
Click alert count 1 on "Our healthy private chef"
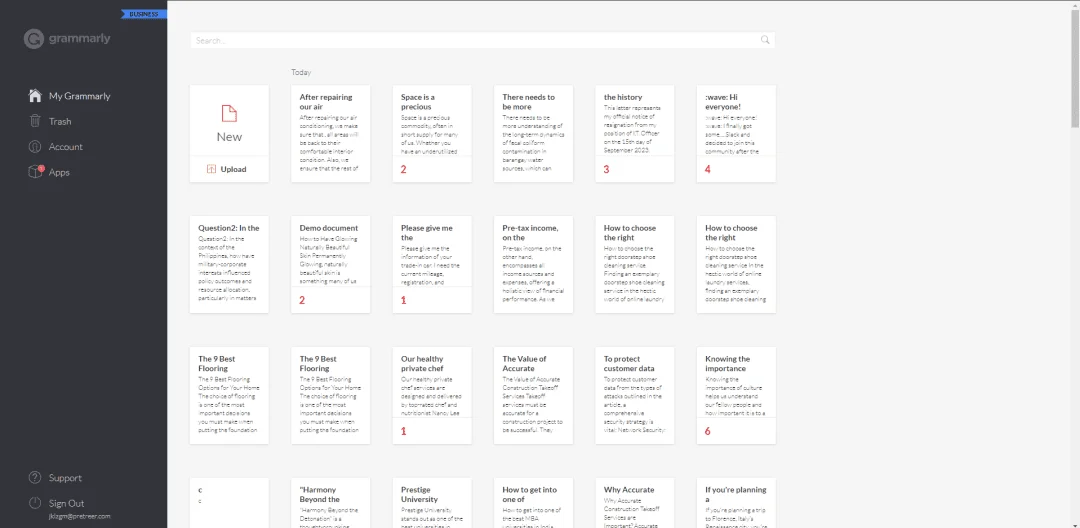[x=404, y=431]
